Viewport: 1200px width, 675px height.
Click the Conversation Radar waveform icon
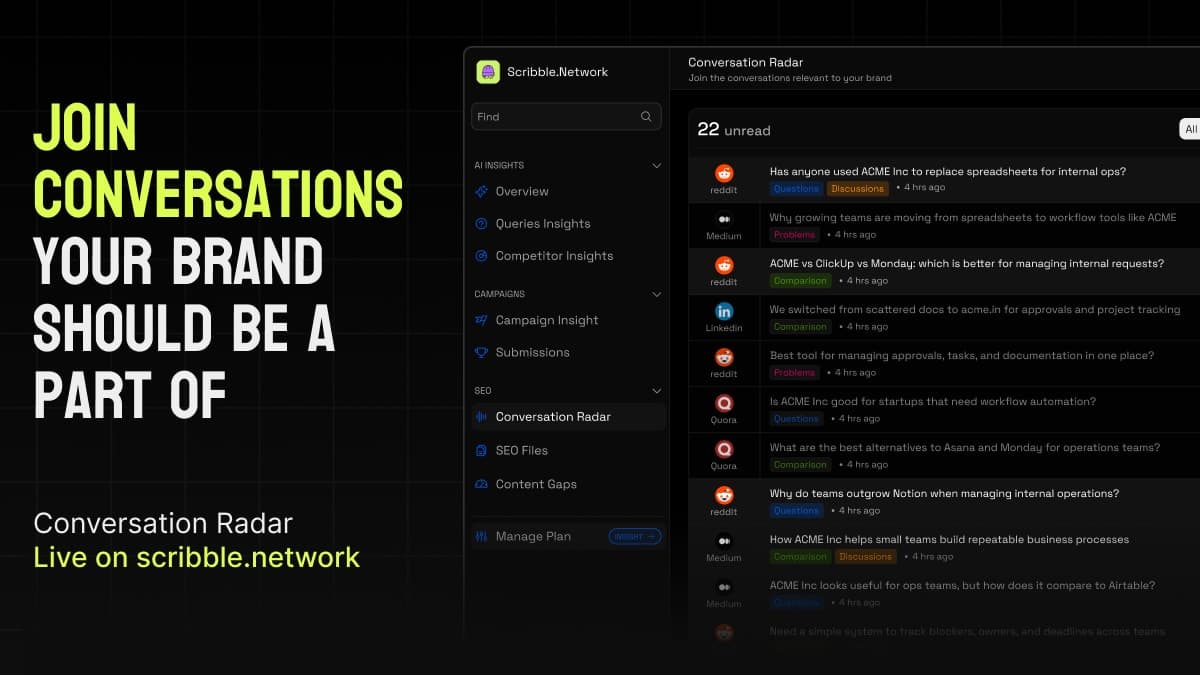pyautogui.click(x=482, y=417)
